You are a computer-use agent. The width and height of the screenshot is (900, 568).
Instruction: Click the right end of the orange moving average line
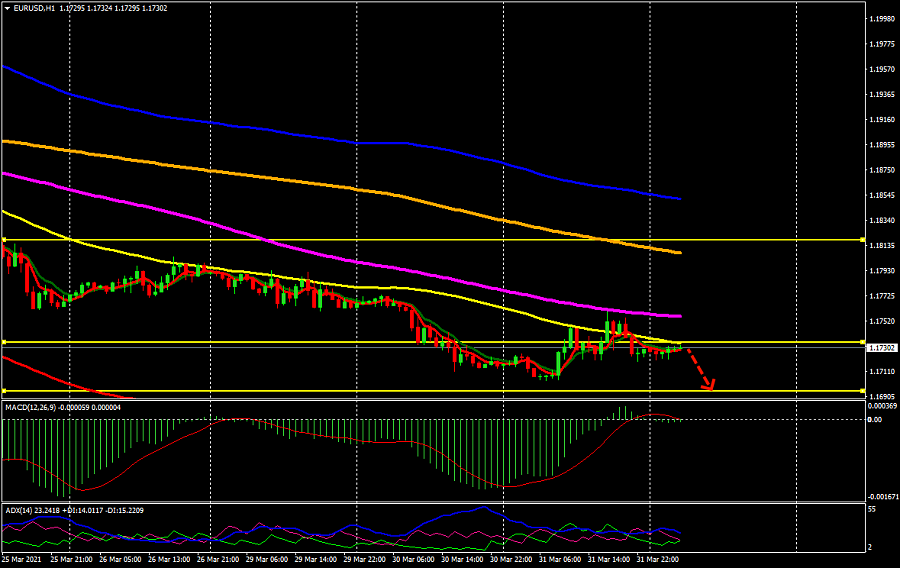[680, 252]
